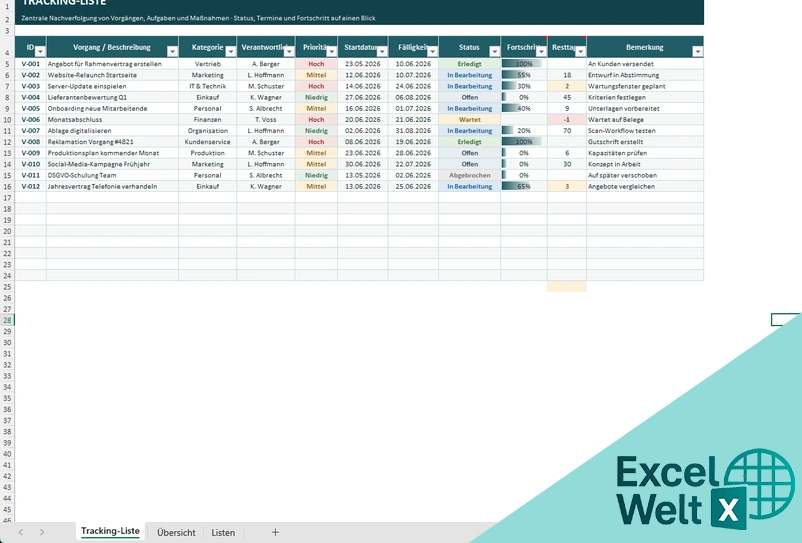
Task: Switch to the Übersicht sheet tab
Action: click(x=176, y=532)
